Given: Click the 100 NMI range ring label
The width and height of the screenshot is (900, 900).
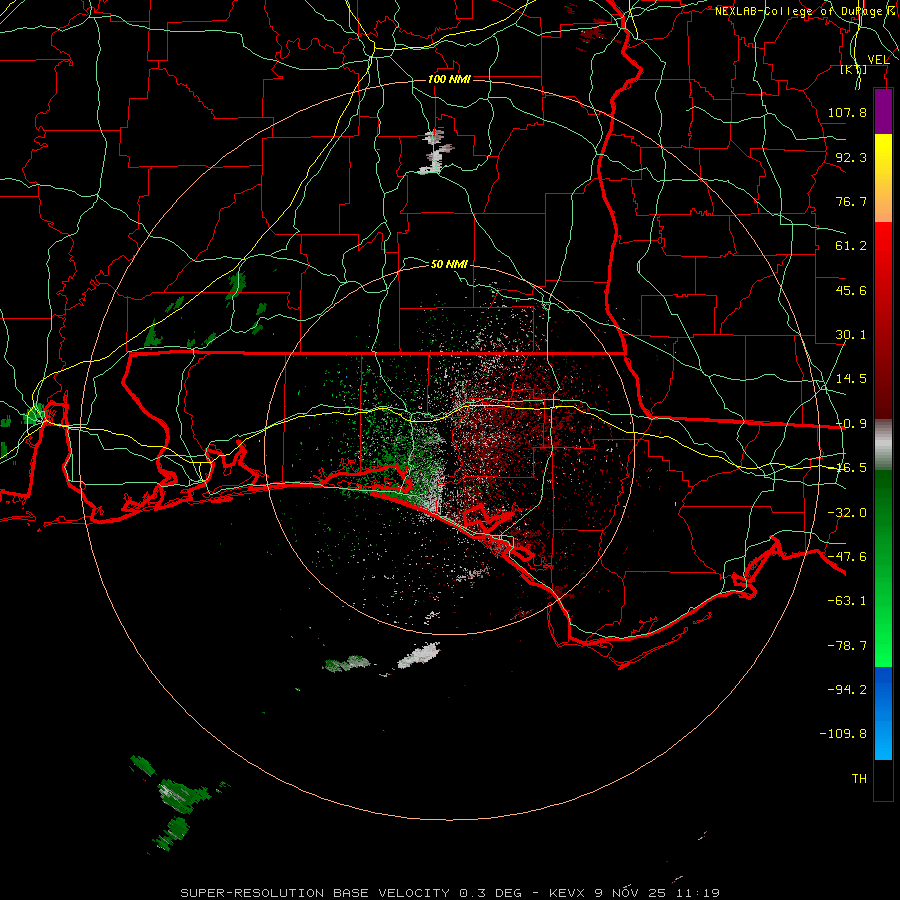Looking at the screenshot, I should [x=449, y=79].
